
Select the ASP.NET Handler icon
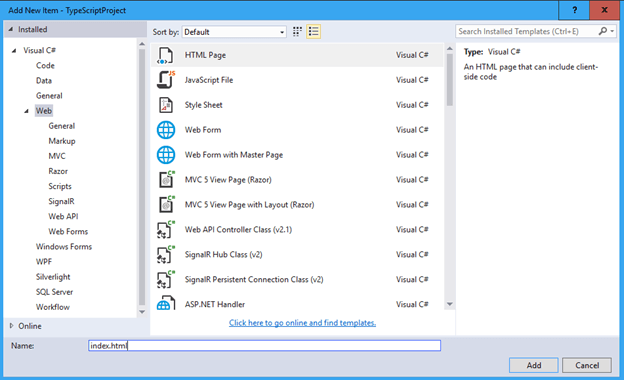(x=166, y=303)
